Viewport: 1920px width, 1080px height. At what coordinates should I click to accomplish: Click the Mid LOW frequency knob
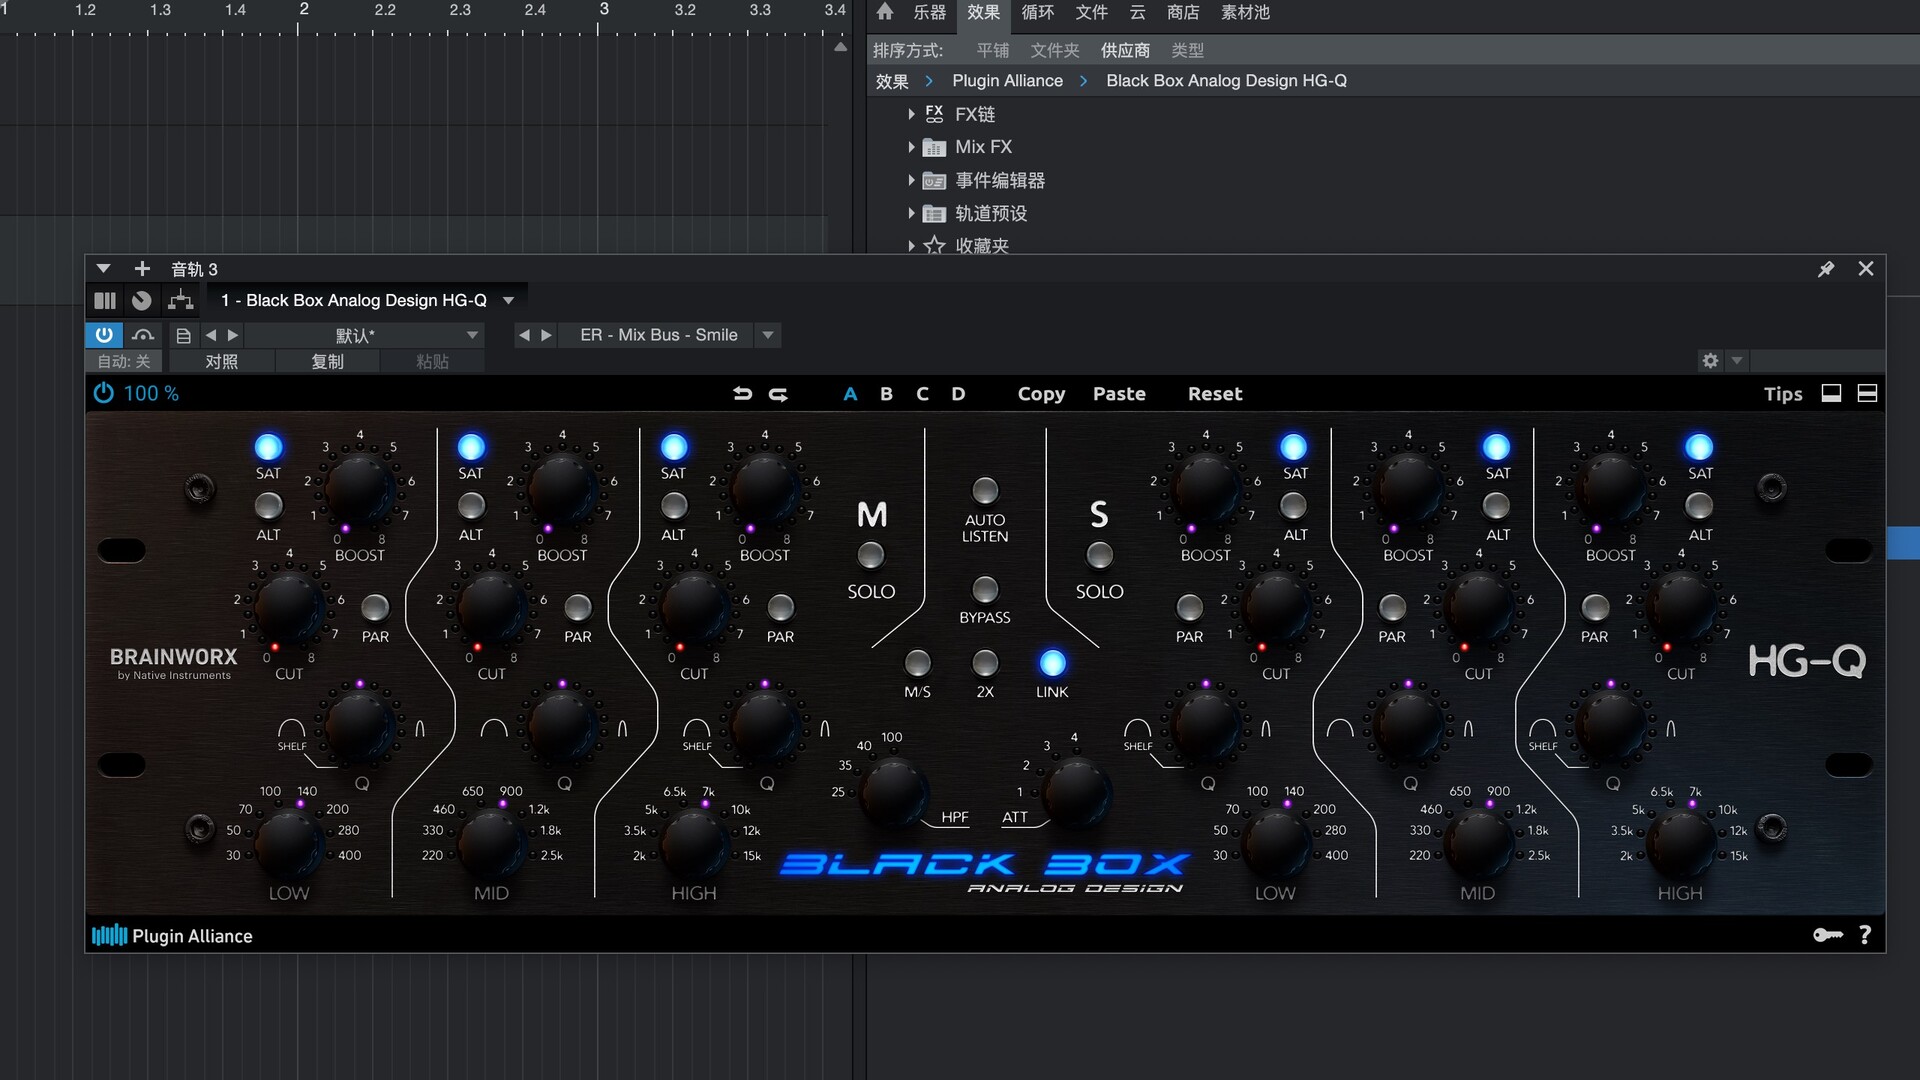pos(288,845)
